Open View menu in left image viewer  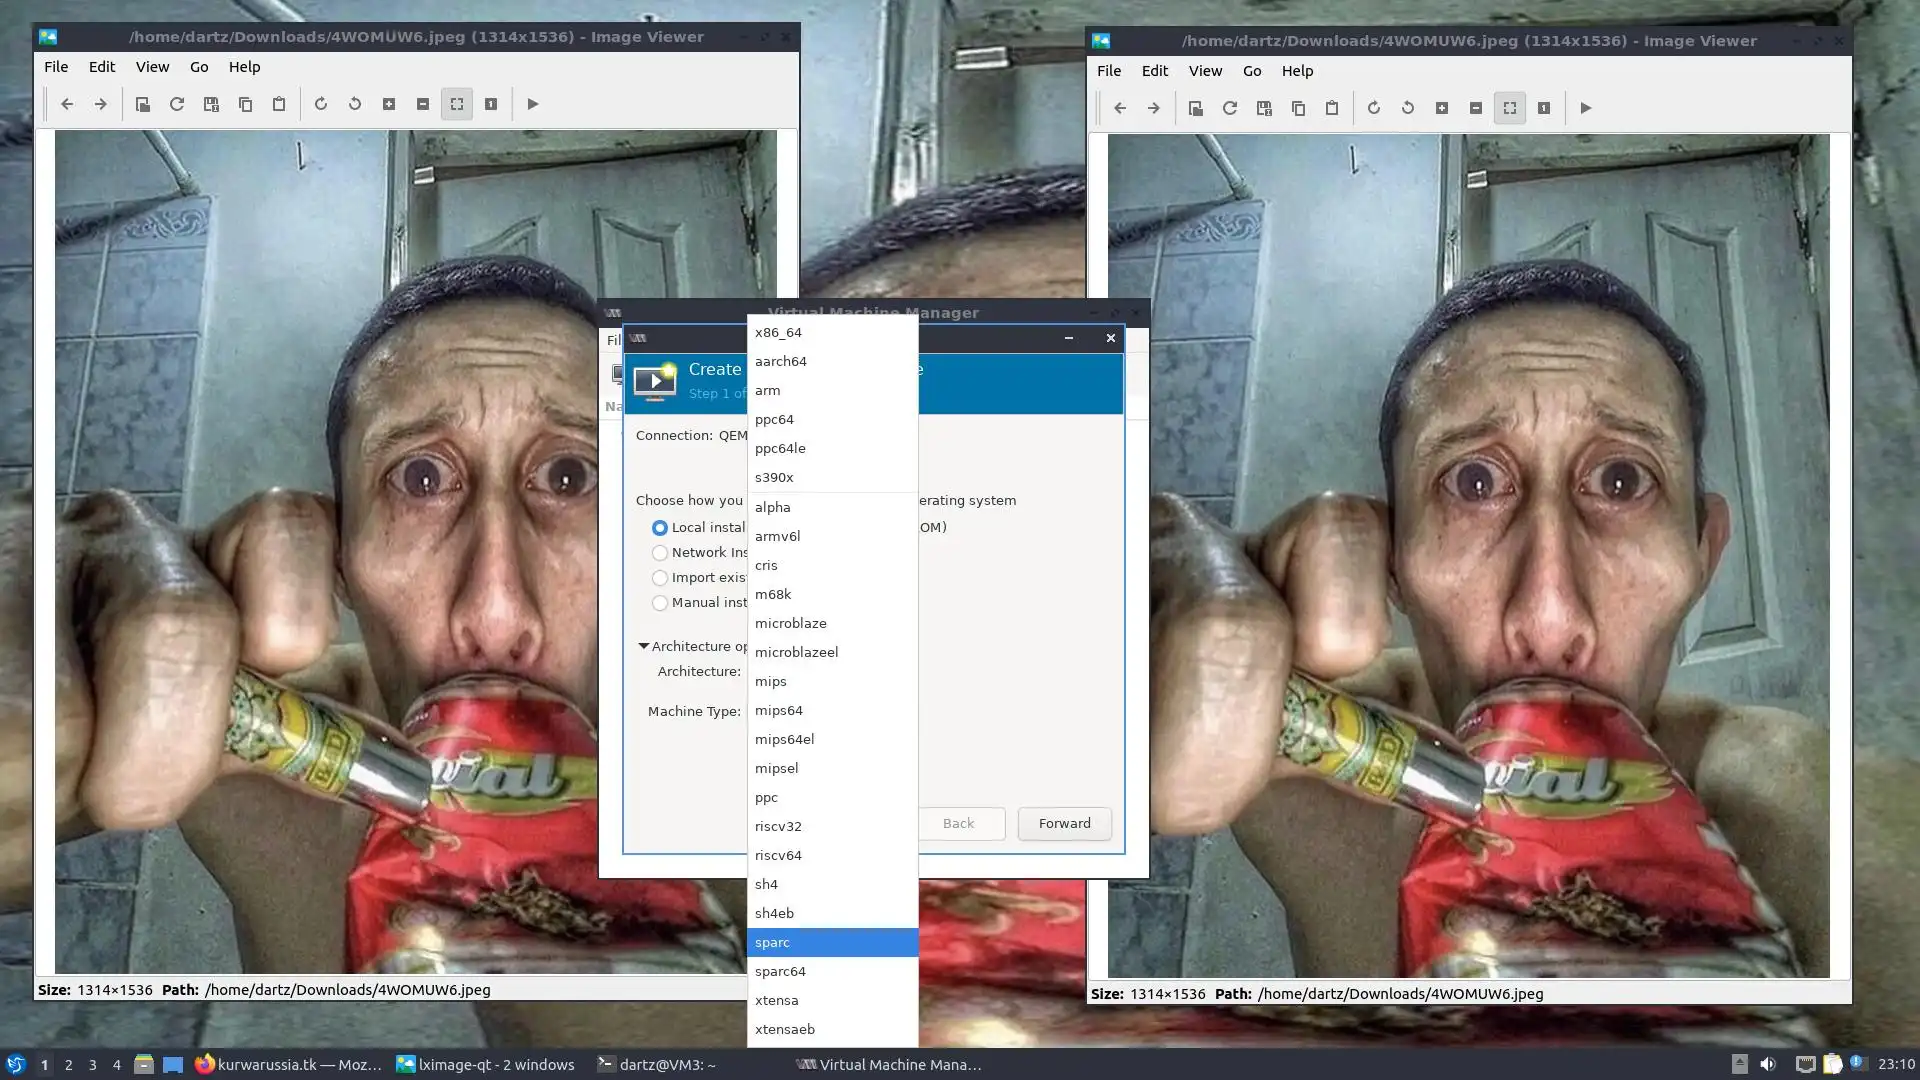(152, 67)
